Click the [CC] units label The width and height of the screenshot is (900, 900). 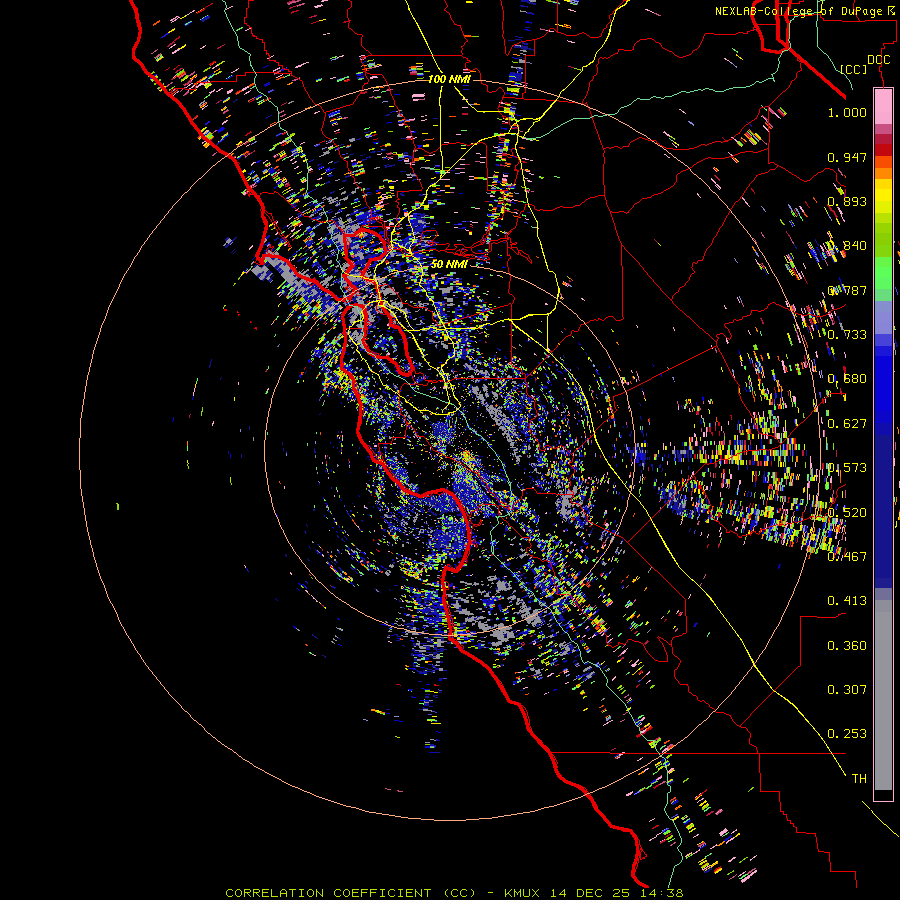point(854,69)
